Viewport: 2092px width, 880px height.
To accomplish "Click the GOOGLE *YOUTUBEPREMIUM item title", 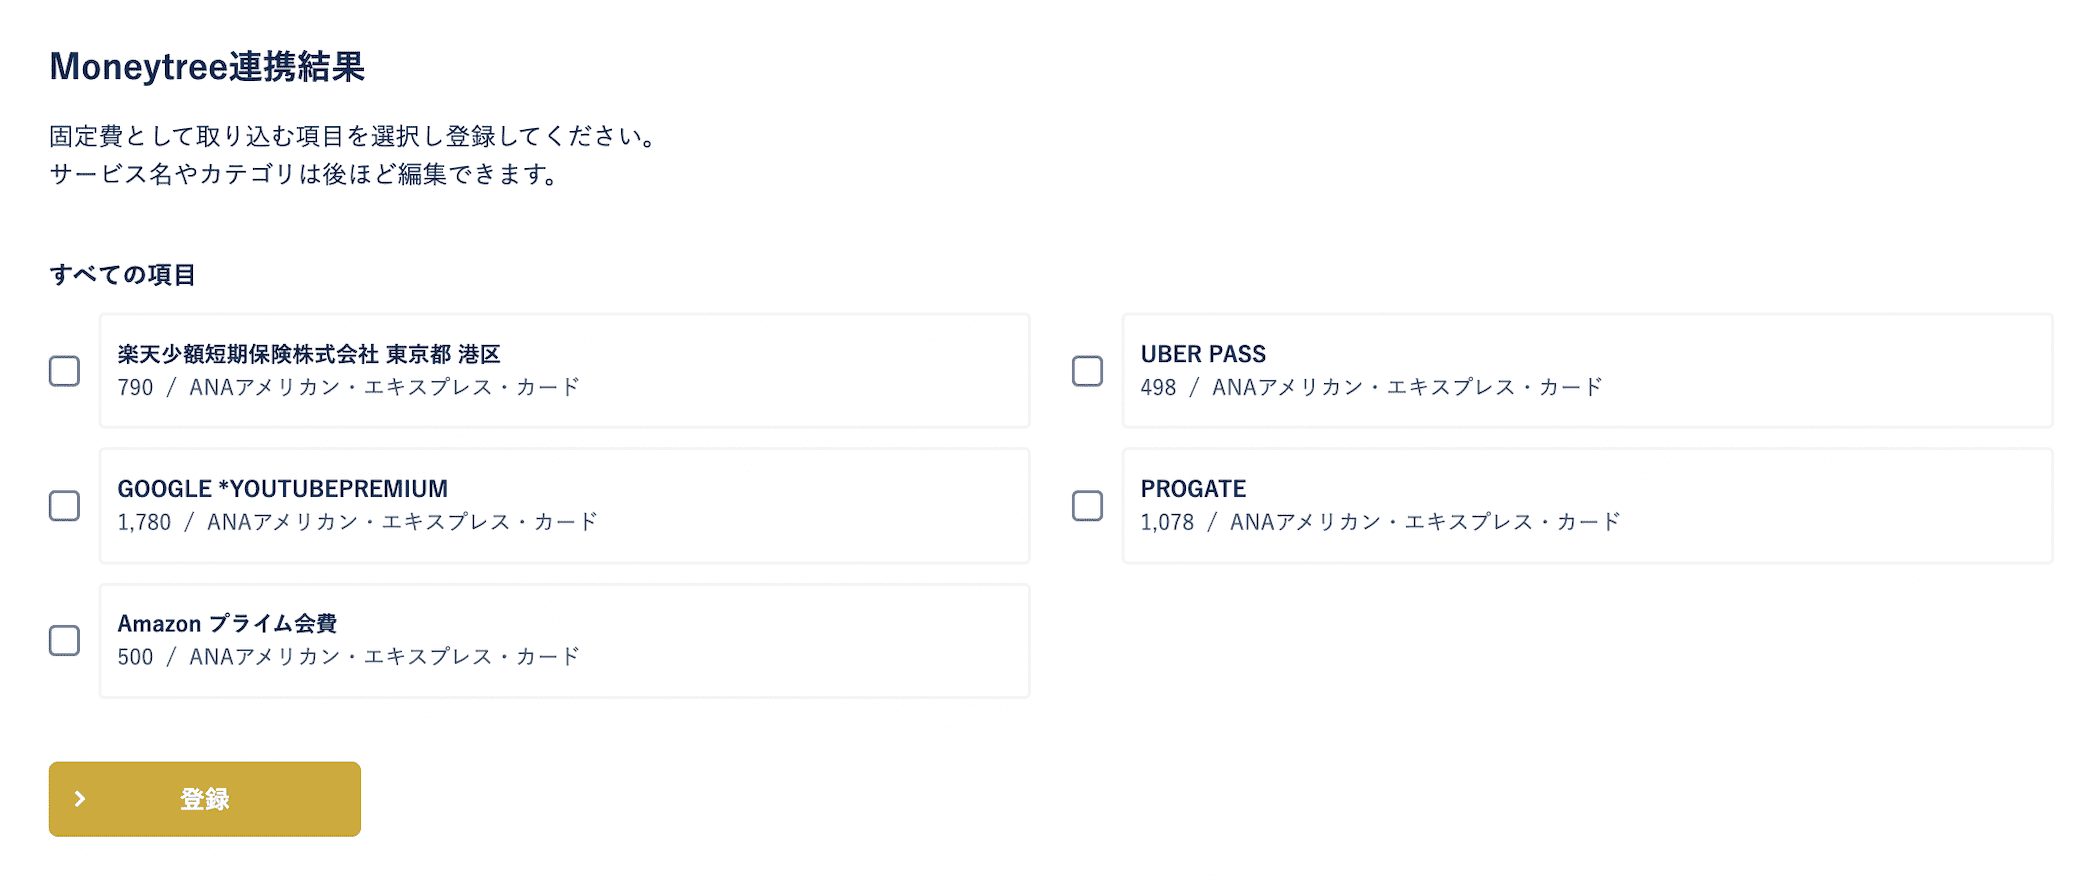I will tap(283, 489).
